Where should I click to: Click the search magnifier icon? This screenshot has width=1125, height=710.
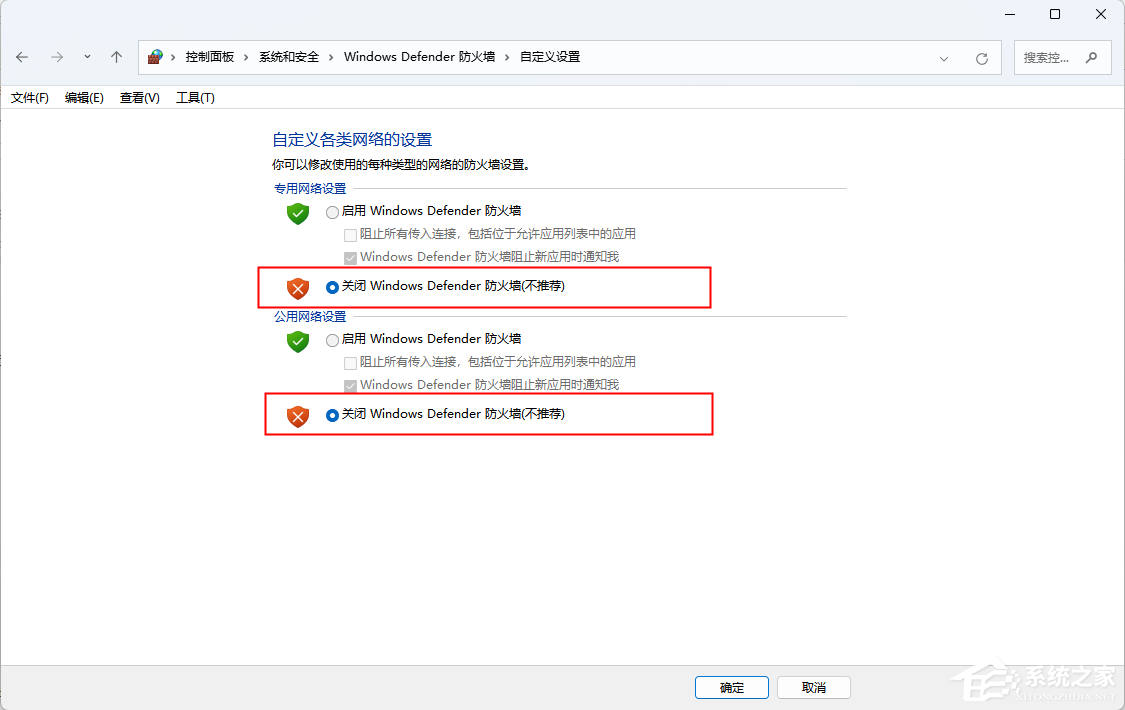[x=1091, y=57]
